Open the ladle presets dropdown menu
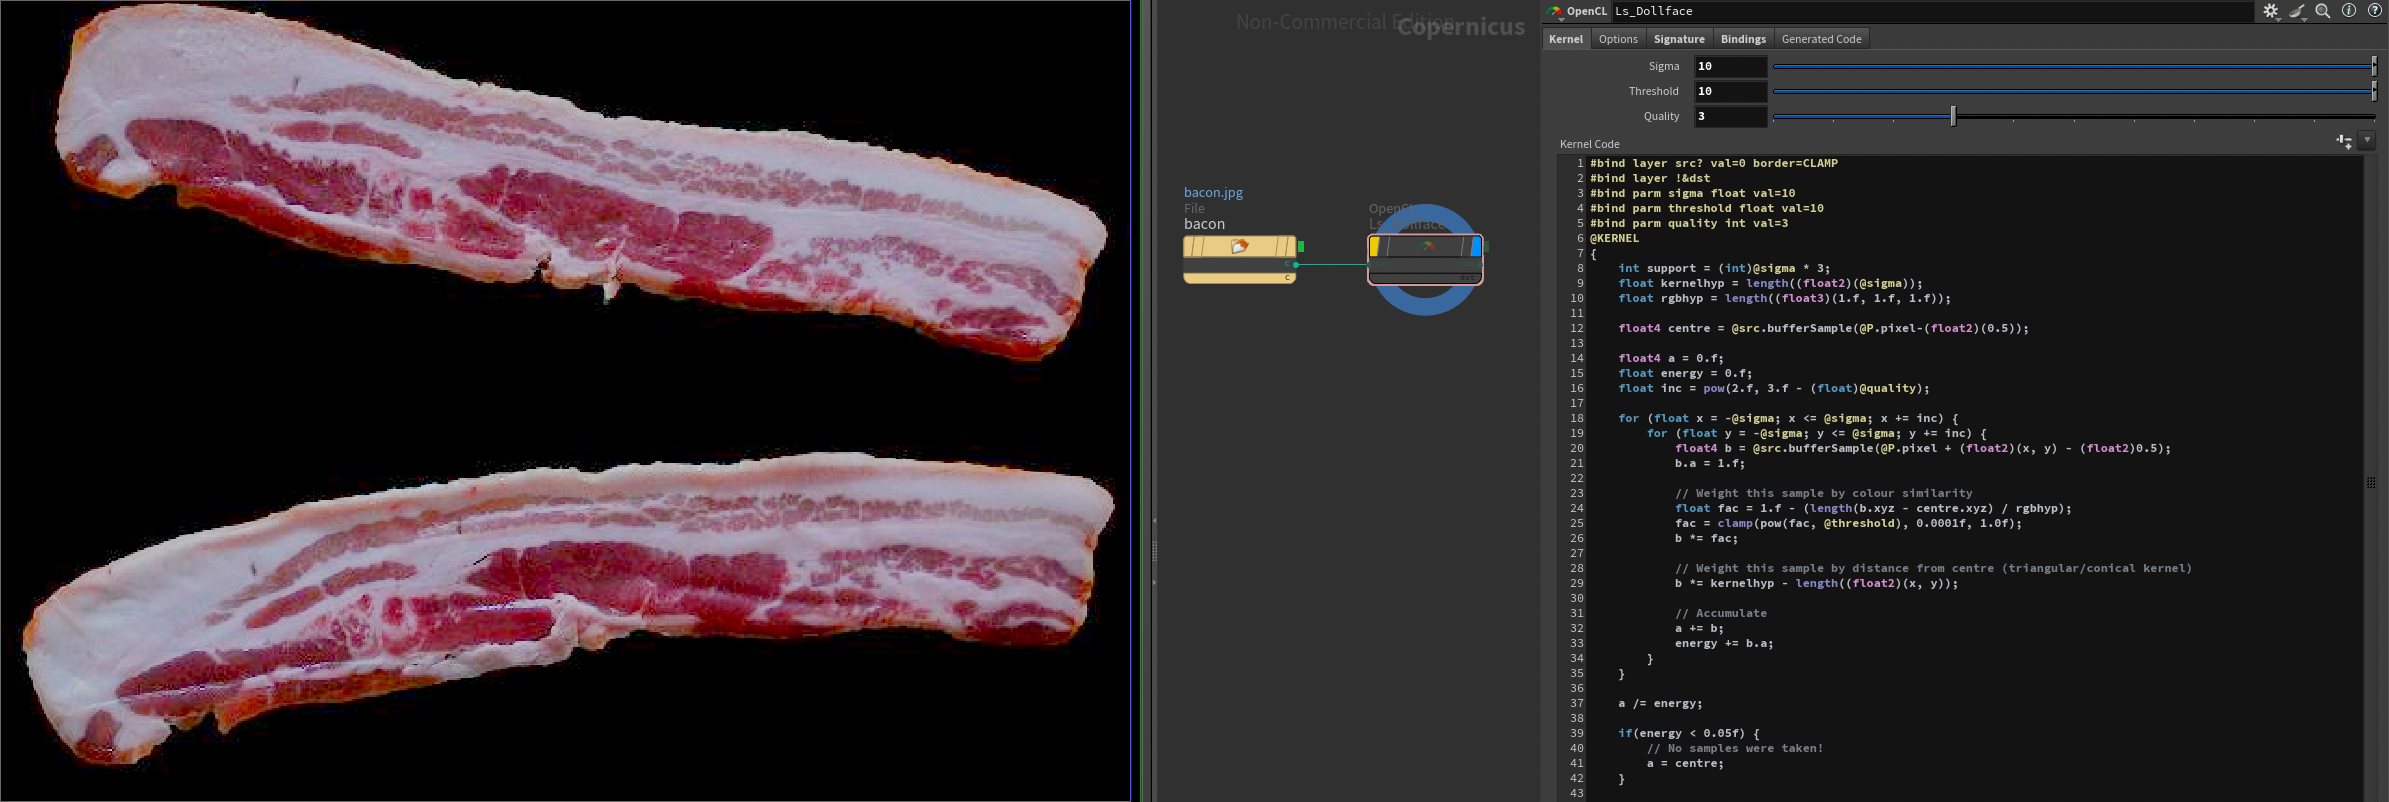This screenshot has height=802, width=2389. [x=2298, y=12]
